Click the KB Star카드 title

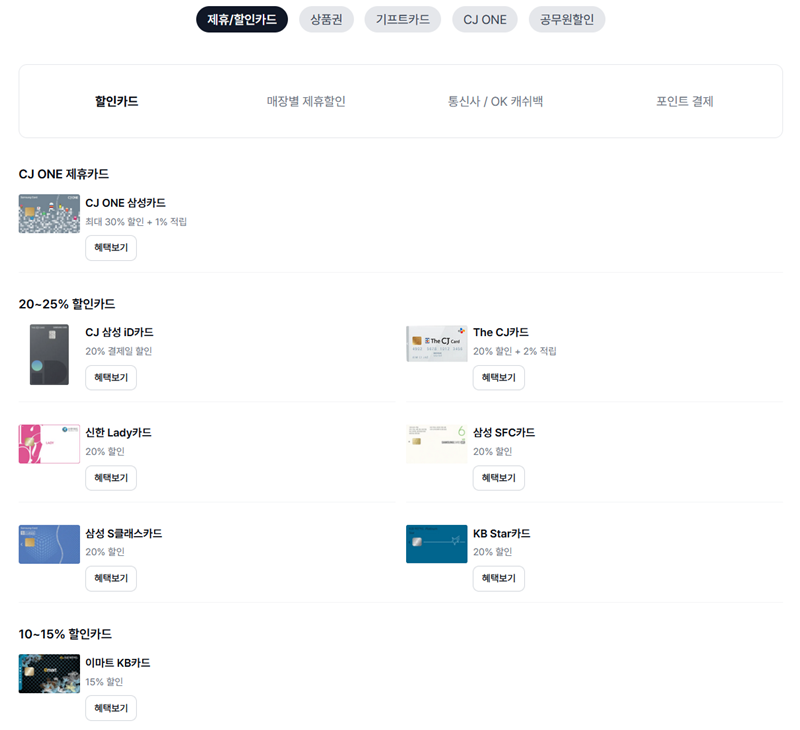(x=502, y=534)
